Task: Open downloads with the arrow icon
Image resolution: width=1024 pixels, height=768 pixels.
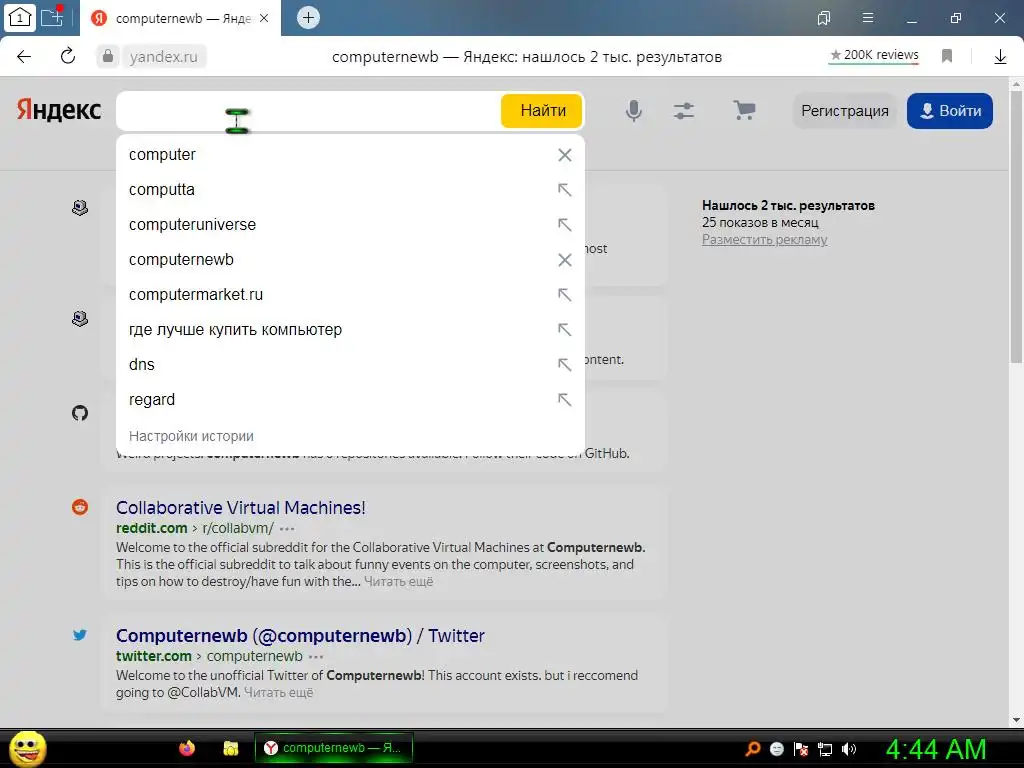Action: (x=1000, y=57)
